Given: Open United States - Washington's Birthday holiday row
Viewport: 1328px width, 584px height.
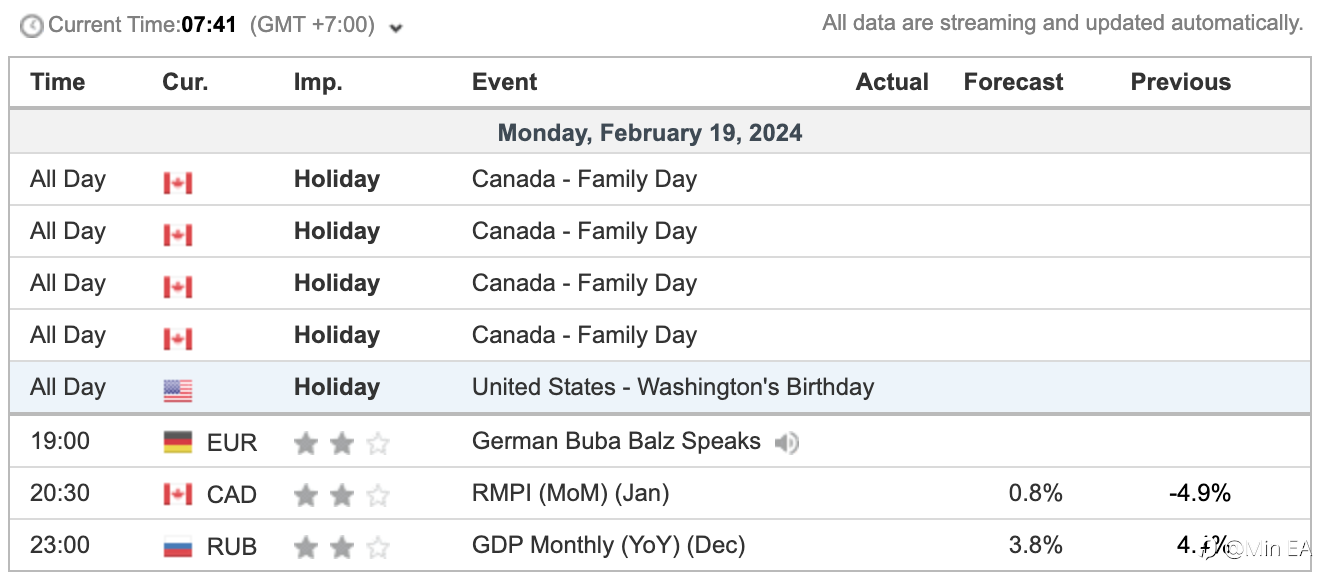Looking at the screenshot, I should coord(660,388).
